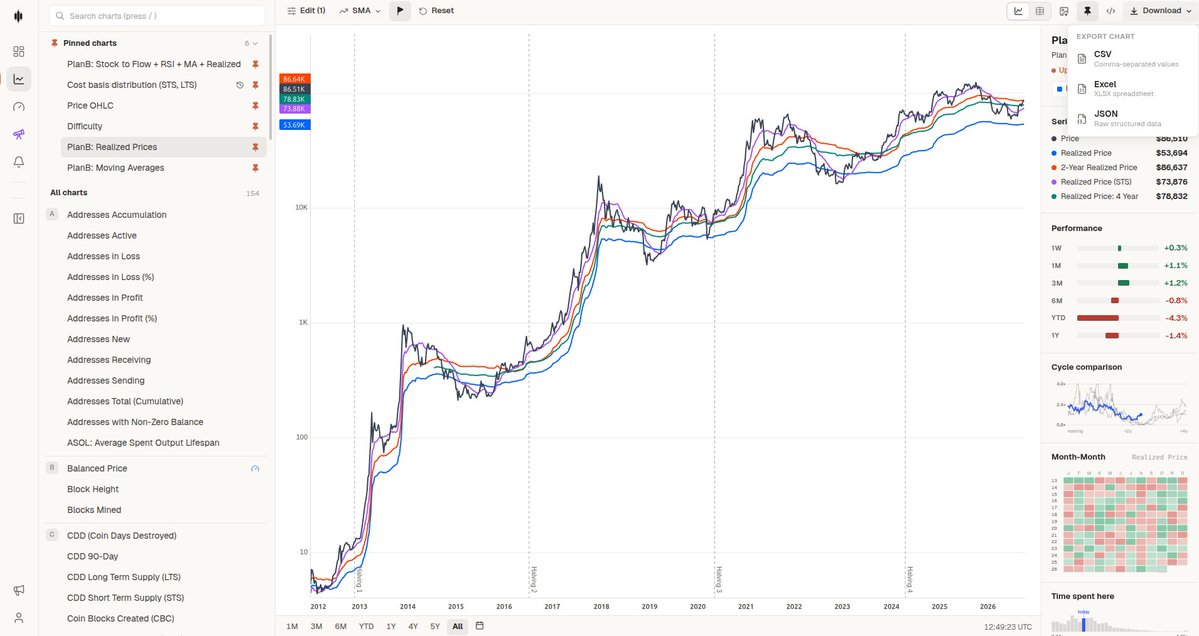This screenshot has width=1199, height=636.
Task: Open the custom date range calendar icon
Action: coord(479,625)
